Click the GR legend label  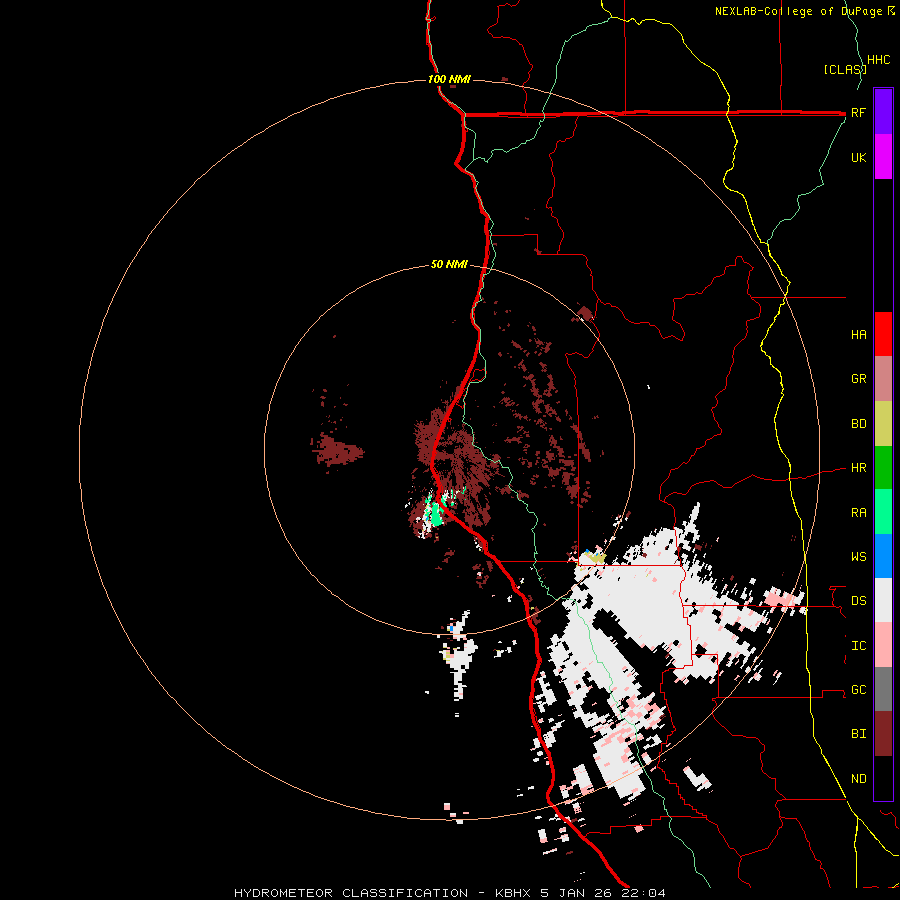858,379
